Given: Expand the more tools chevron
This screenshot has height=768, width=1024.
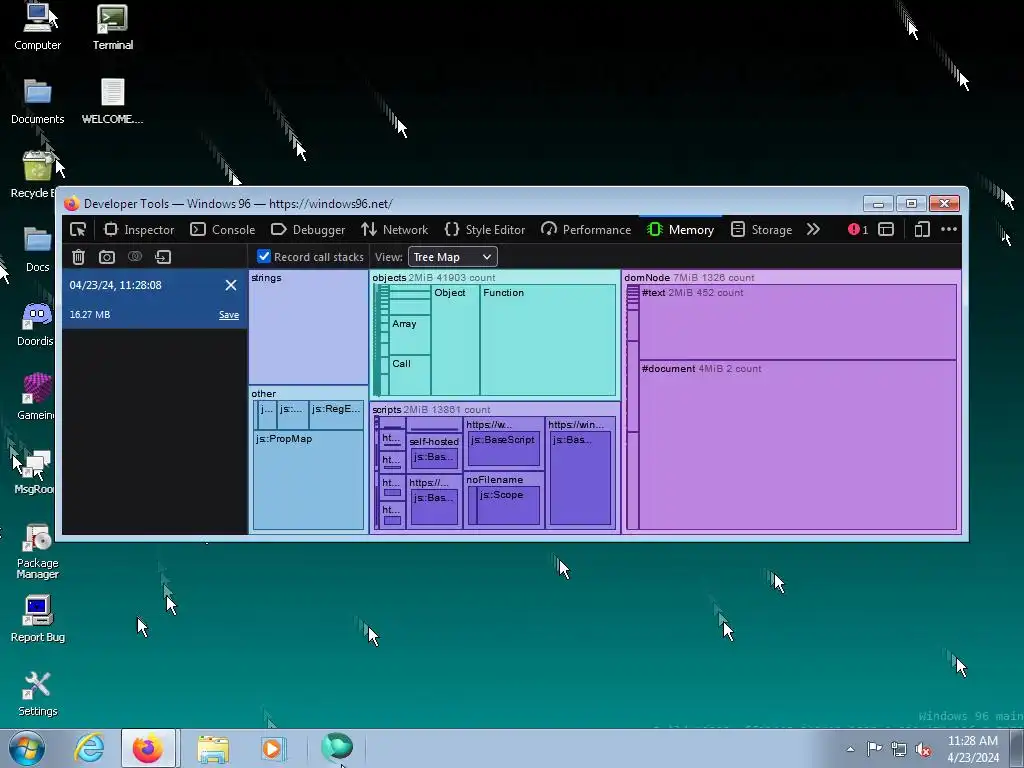Looking at the screenshot, I should click(x=813, y=229).
